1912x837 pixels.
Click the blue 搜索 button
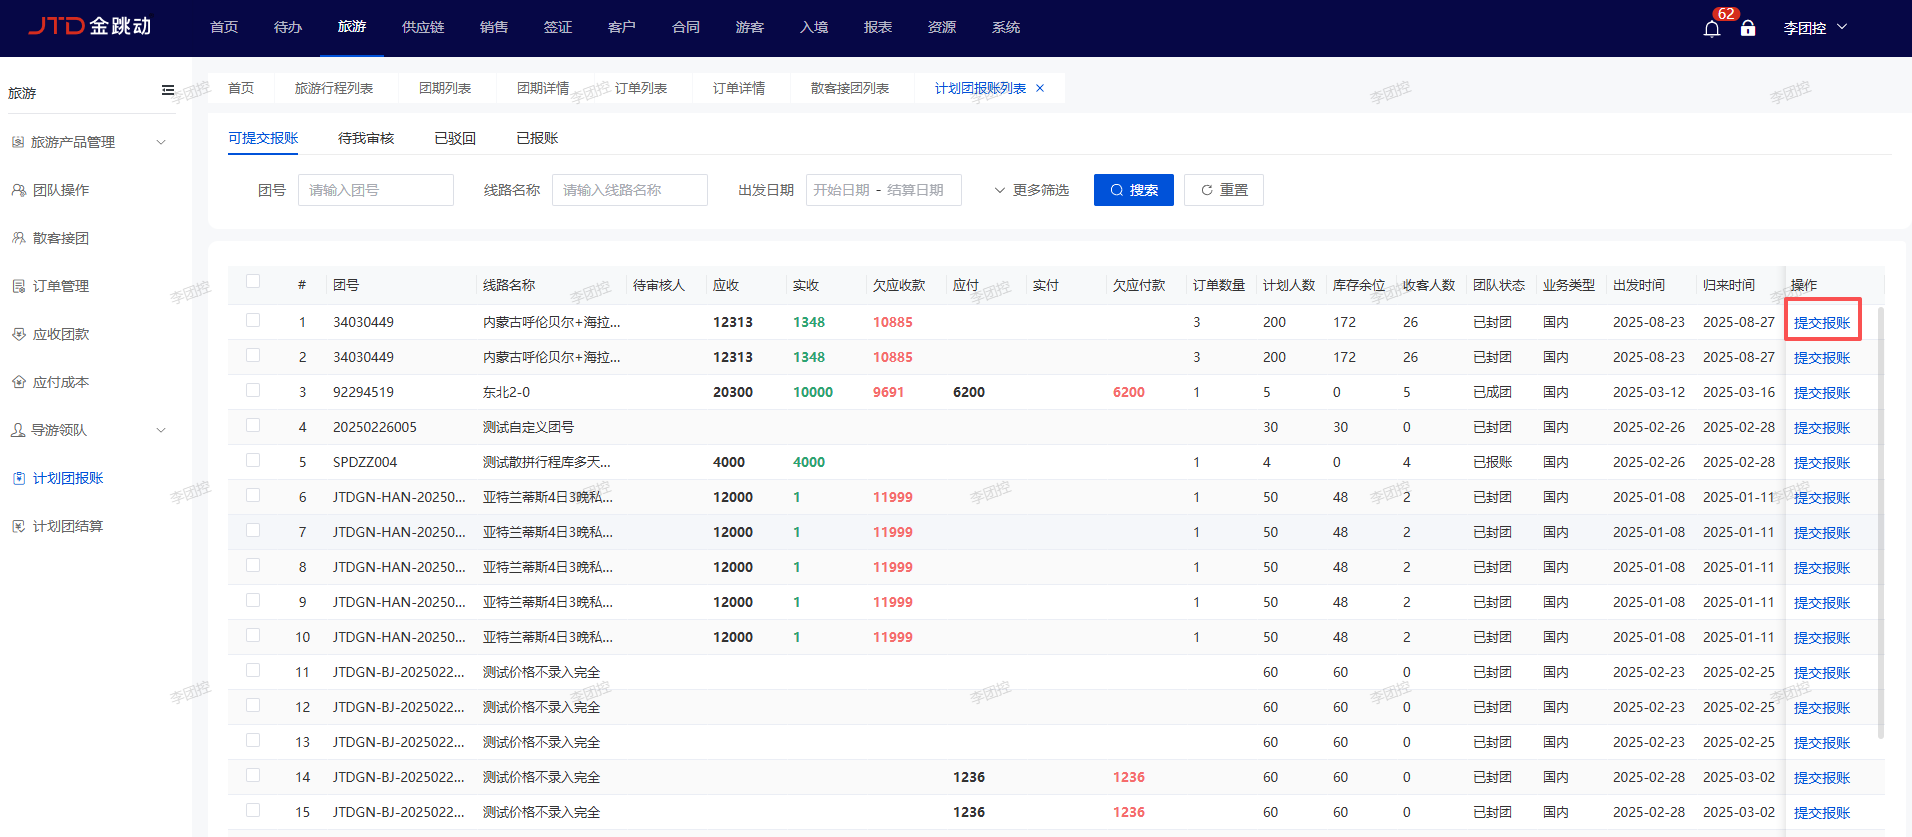[x=1133, y=190]
